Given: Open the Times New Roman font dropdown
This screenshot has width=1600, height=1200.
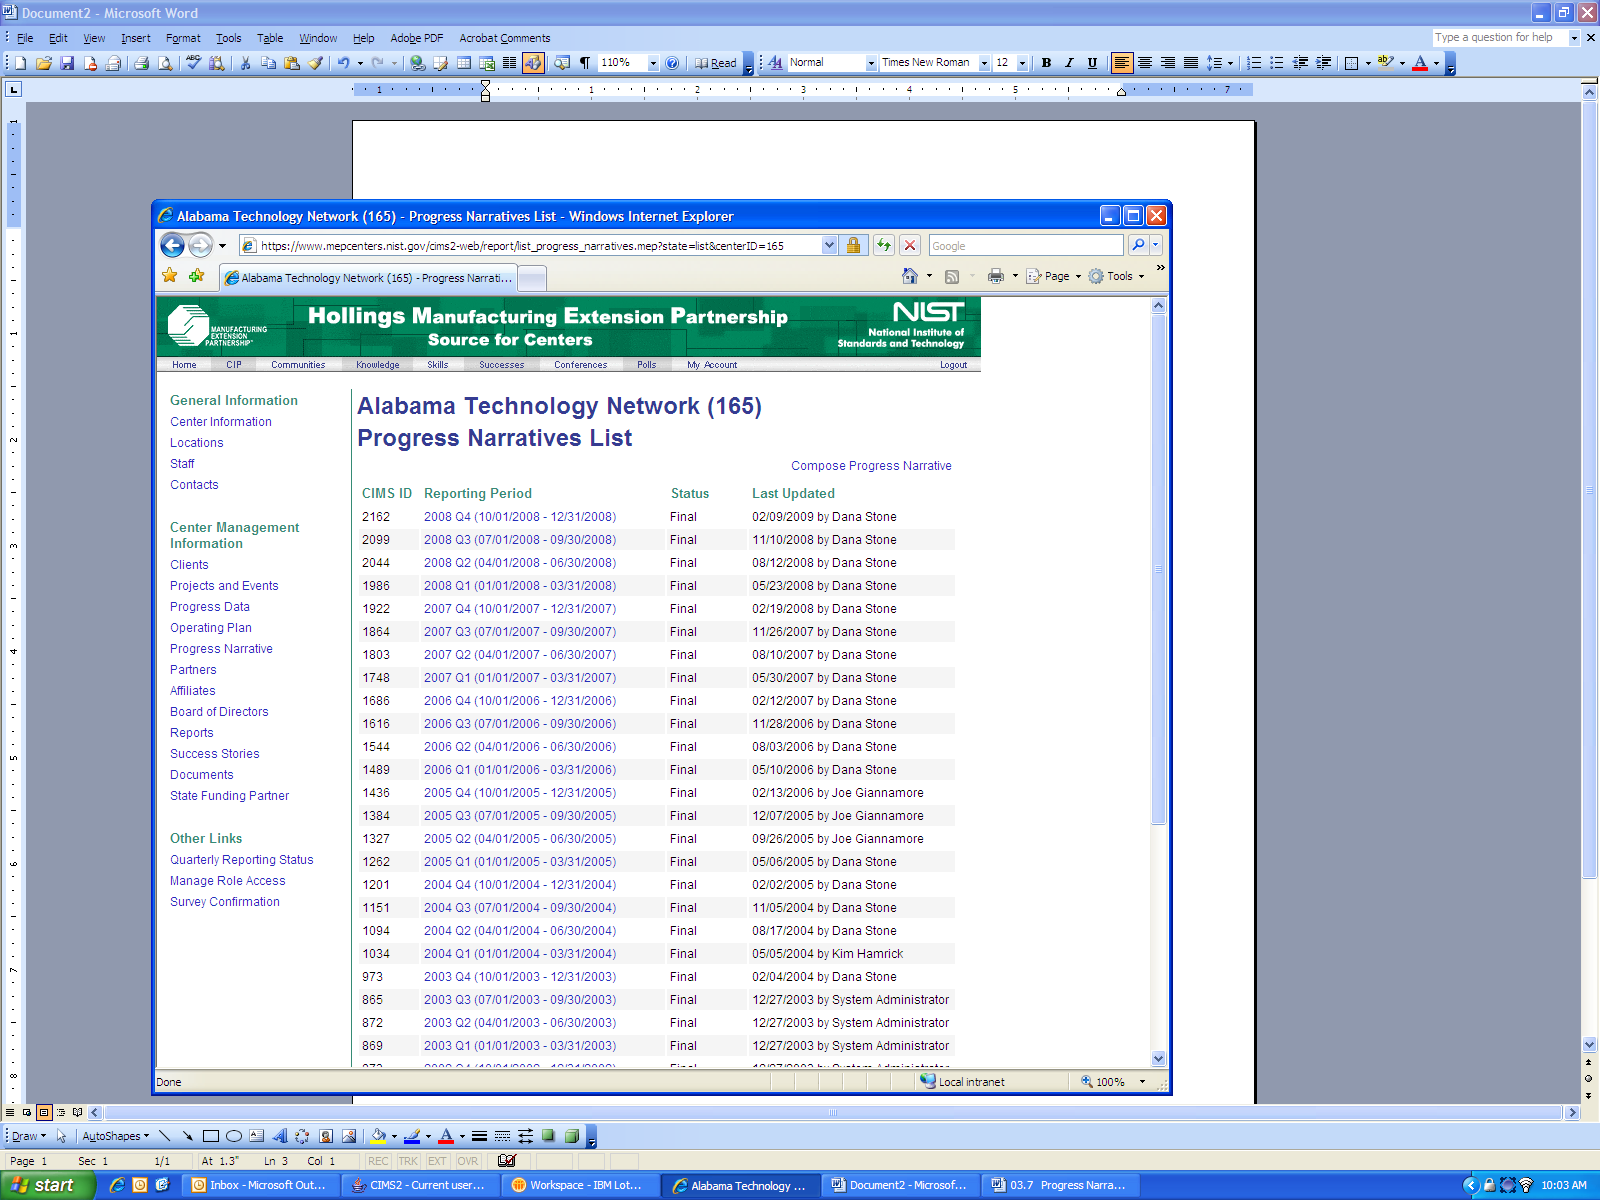Looking at the screenshot, I should (984, 63).
